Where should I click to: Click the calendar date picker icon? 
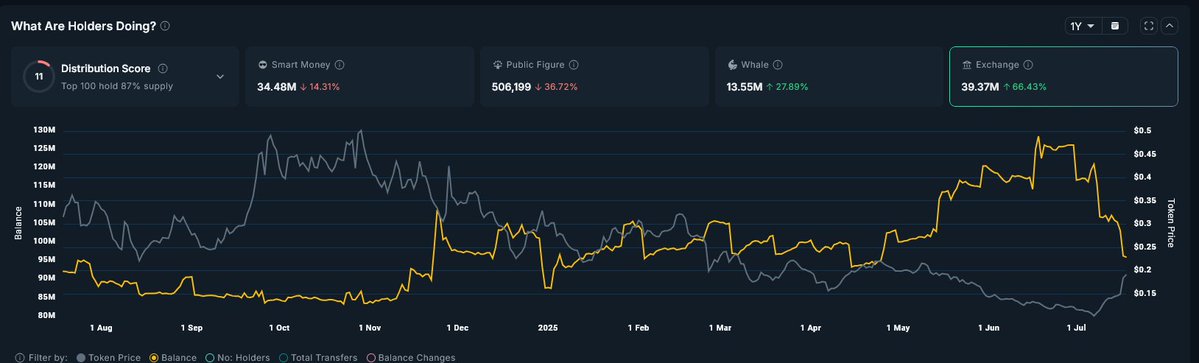coord(1115,26)
